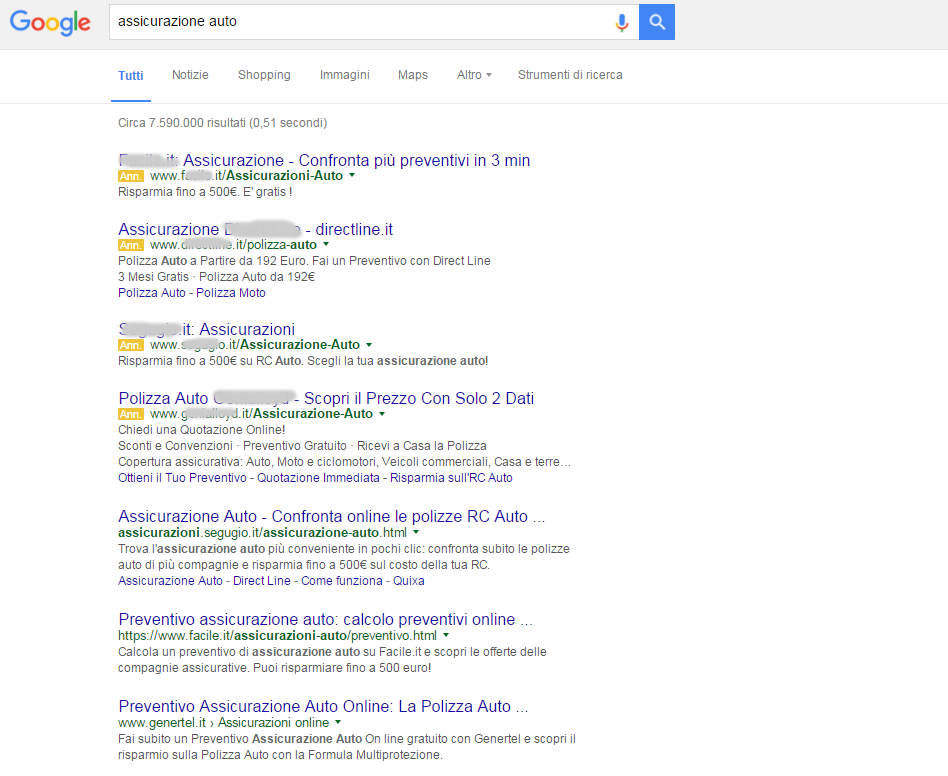Screen dimensions: 948x776
Task: Open the '.it: Assicurazioni' ad title
Action: [207, 329]
